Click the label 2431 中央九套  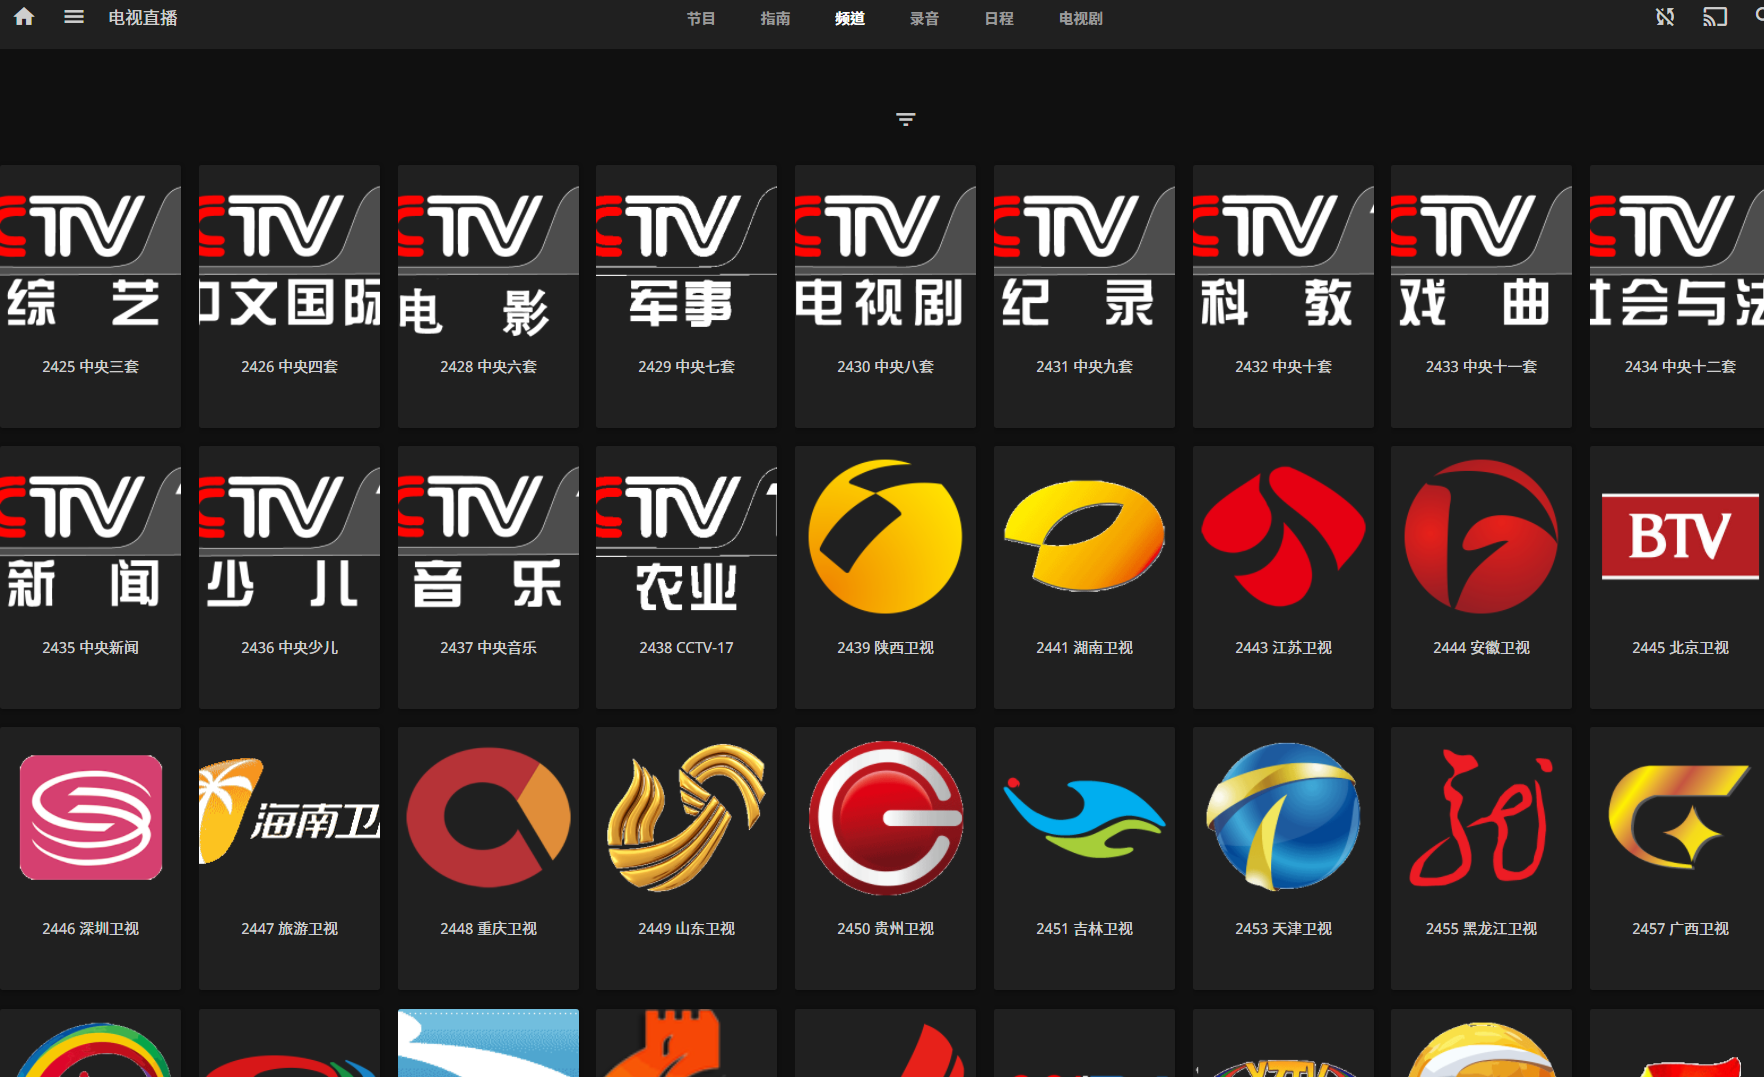[1084, 367]
